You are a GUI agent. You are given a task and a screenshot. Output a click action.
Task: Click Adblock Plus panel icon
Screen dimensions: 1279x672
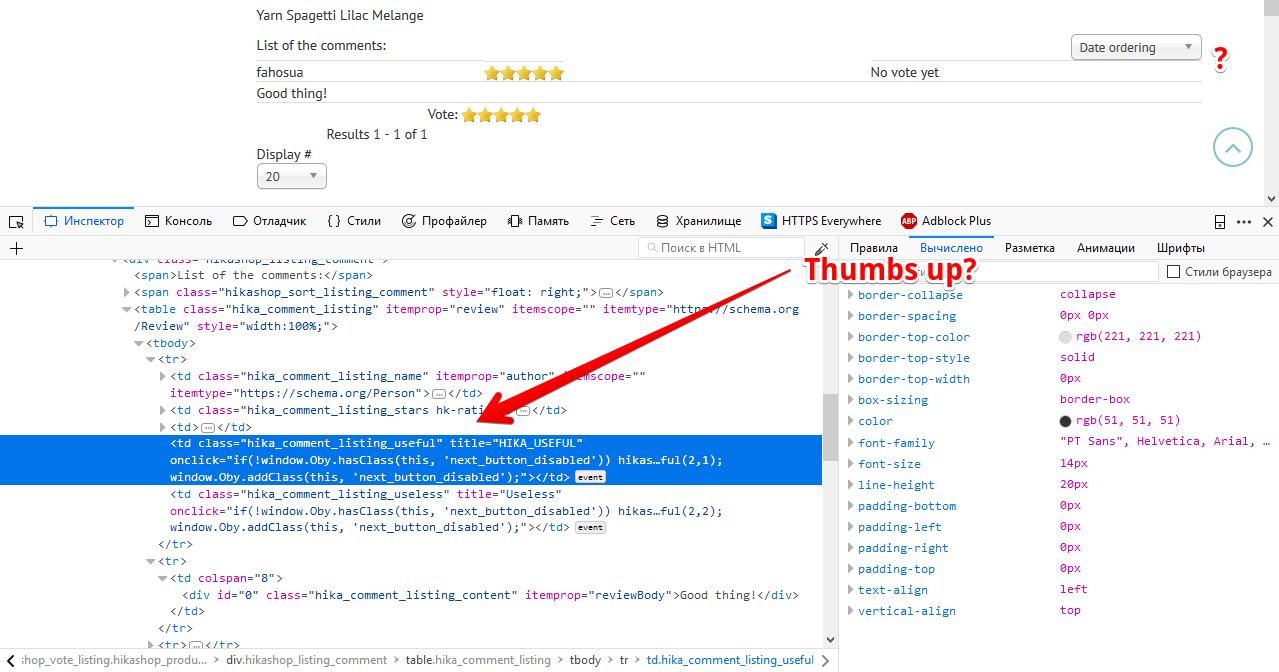click(909, 221)
